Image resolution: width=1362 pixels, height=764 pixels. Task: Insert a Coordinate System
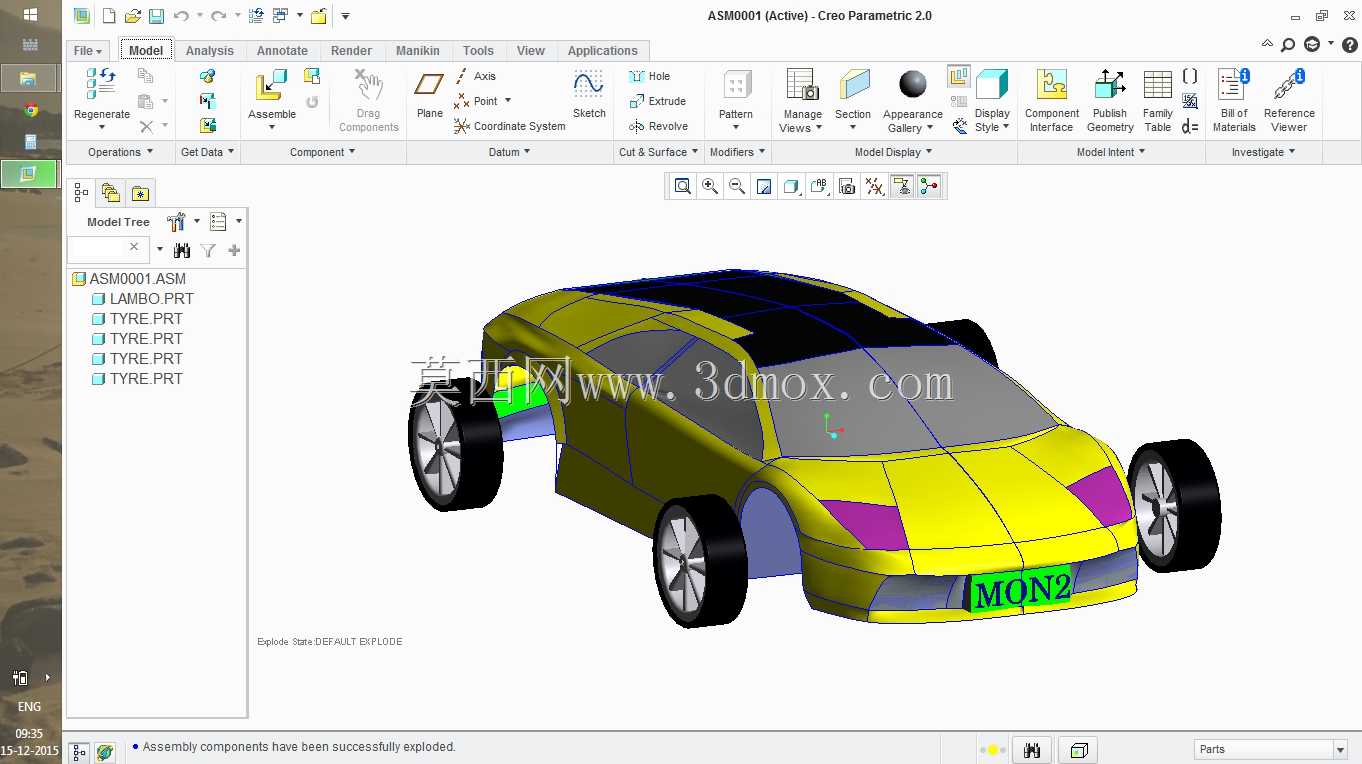[x=510, y=126]
